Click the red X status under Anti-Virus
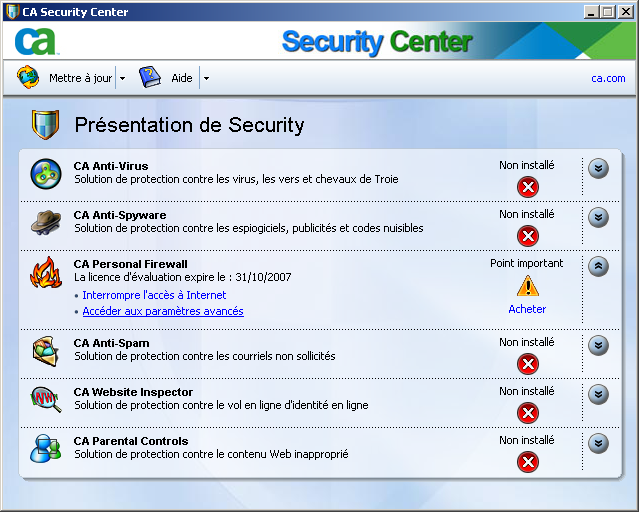This screenshot has width=639, height=512. (x=528, y=187)
